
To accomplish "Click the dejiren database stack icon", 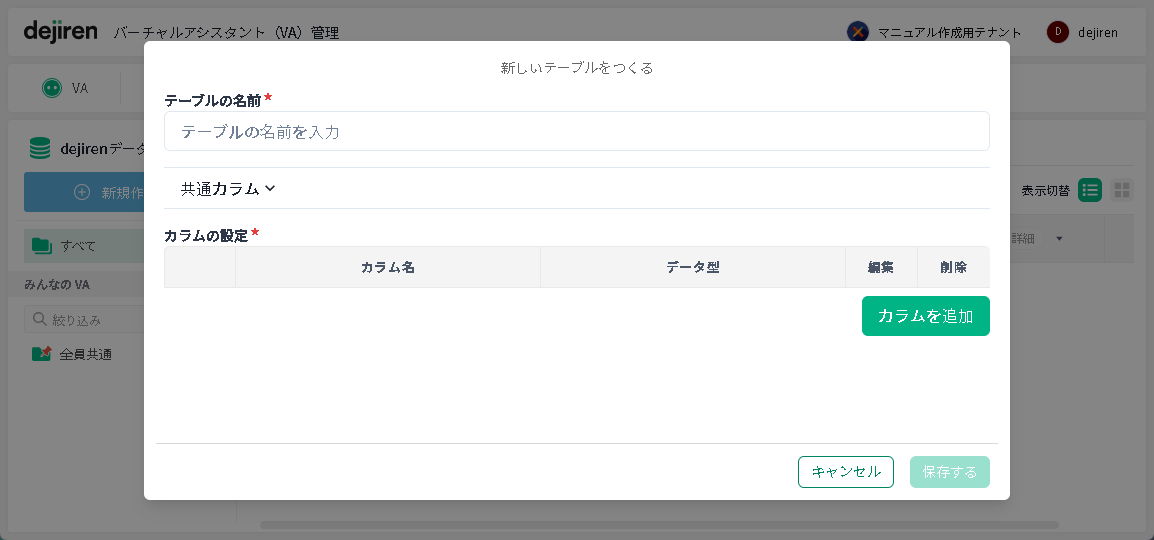I will (x=40, y=149).
